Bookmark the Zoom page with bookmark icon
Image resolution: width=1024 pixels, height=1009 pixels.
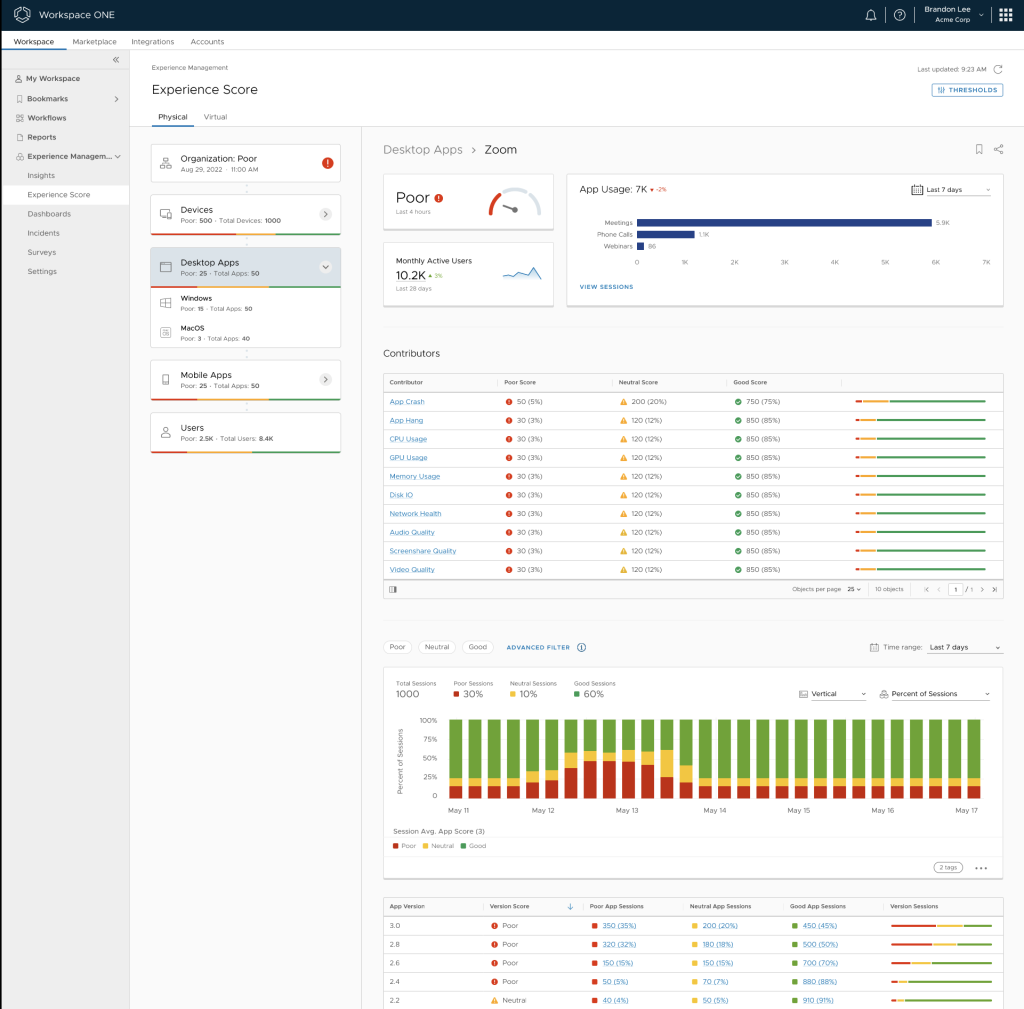979,149
